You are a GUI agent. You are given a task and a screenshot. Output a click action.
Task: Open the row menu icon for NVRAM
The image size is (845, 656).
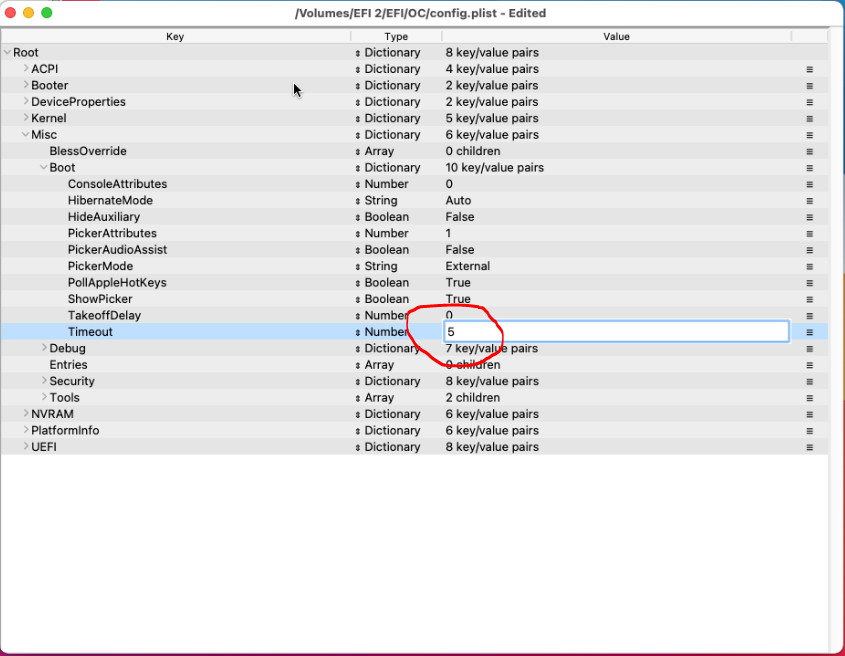(809, 415)
